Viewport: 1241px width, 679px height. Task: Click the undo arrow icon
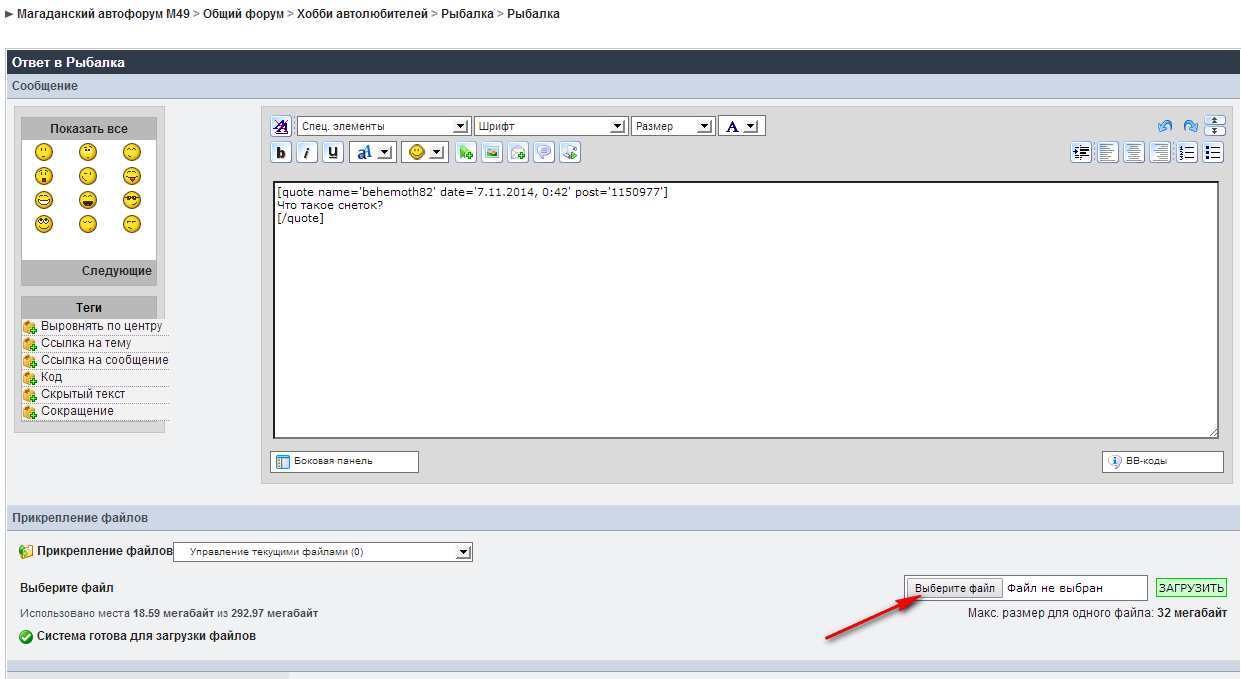click(1165, 127)
